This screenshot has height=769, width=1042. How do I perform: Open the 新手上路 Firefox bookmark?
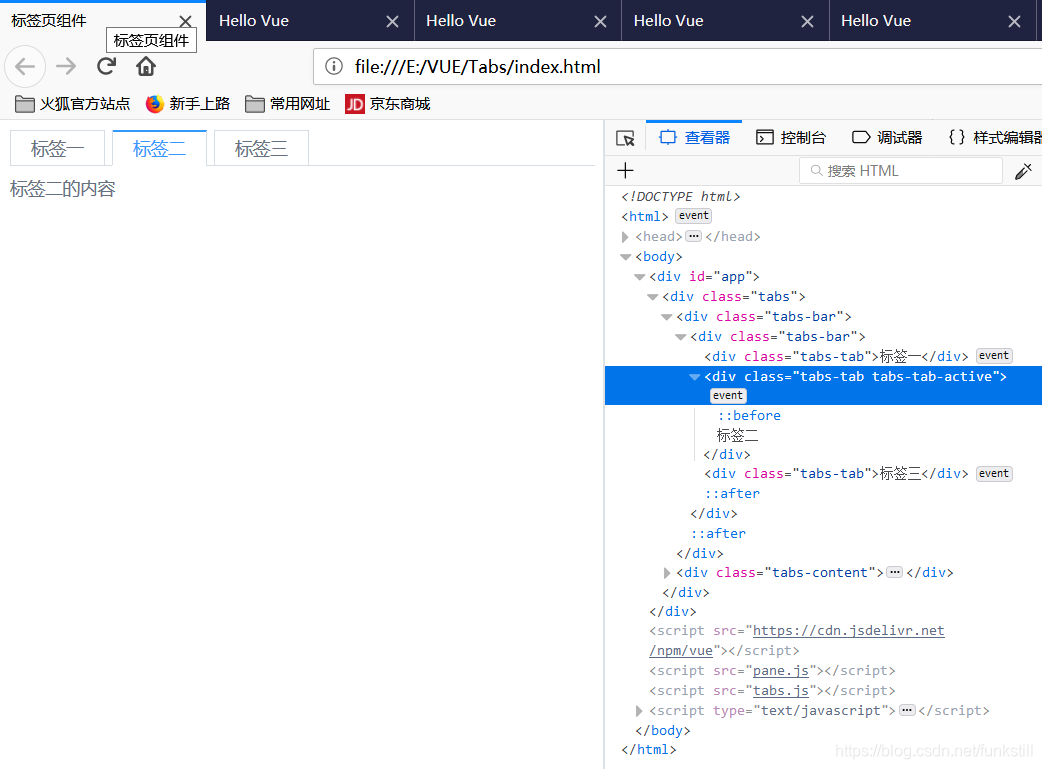point(188,104)
